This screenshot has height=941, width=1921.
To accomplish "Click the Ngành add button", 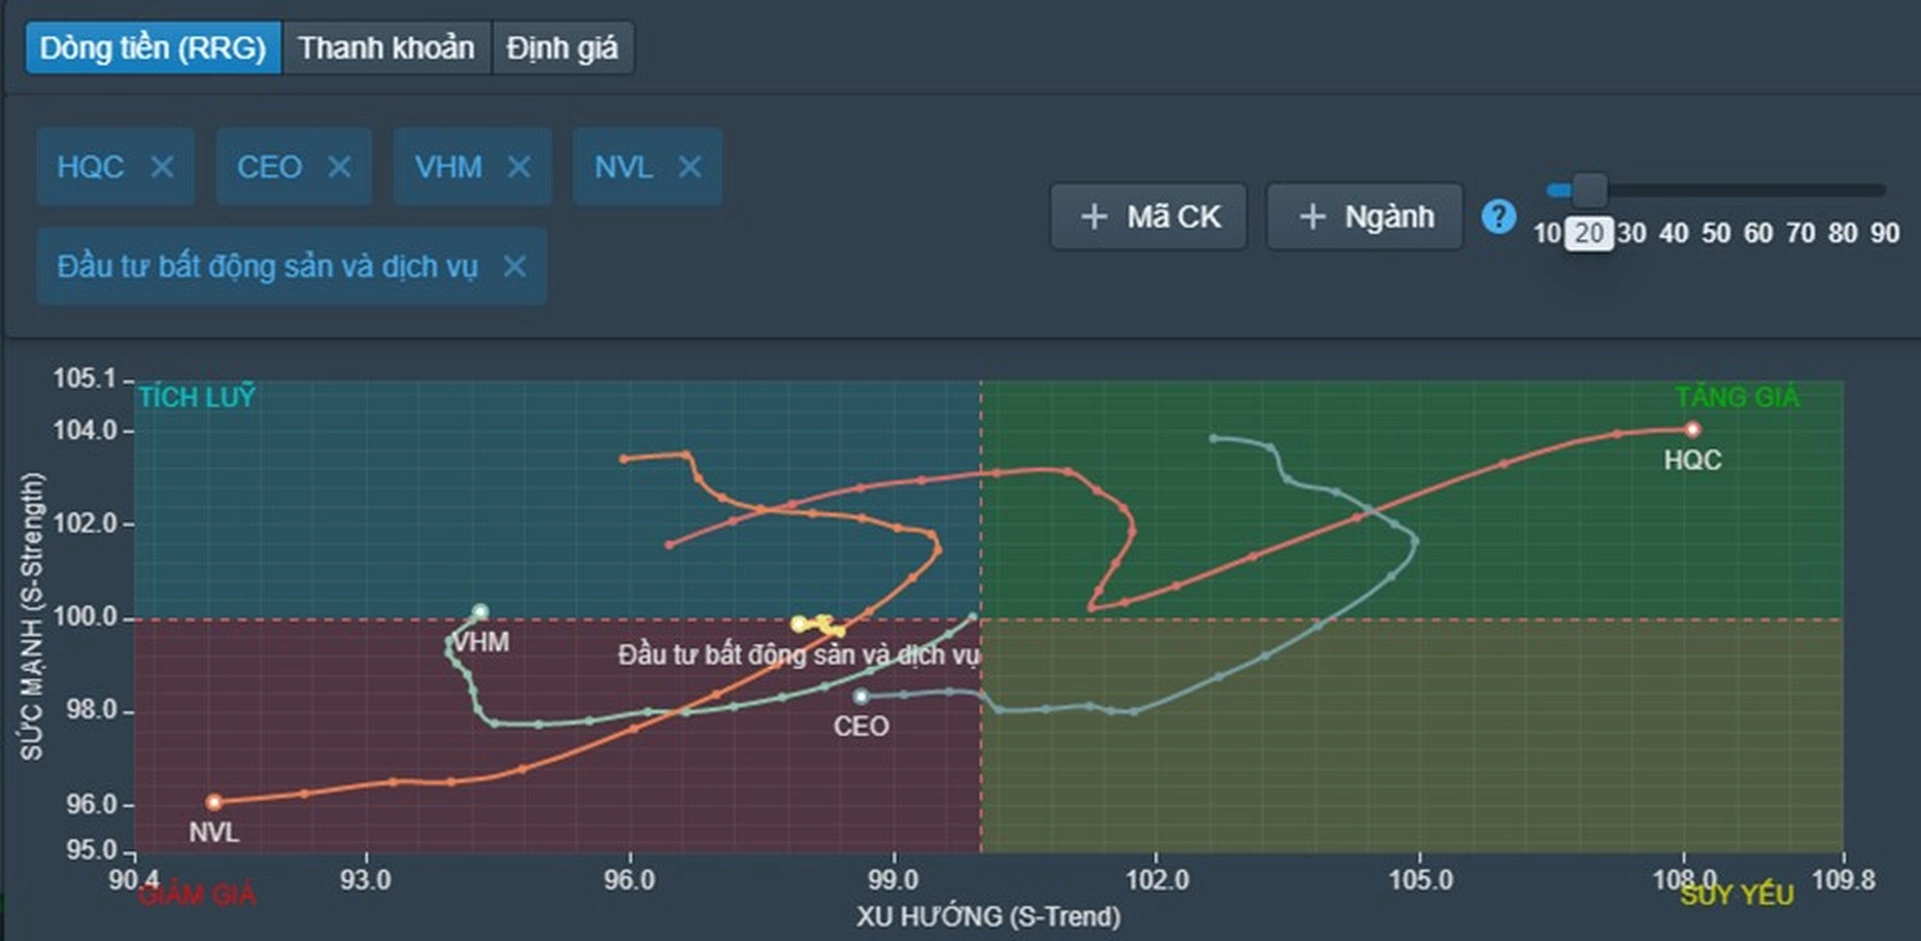I will [x=1365, y=216].
